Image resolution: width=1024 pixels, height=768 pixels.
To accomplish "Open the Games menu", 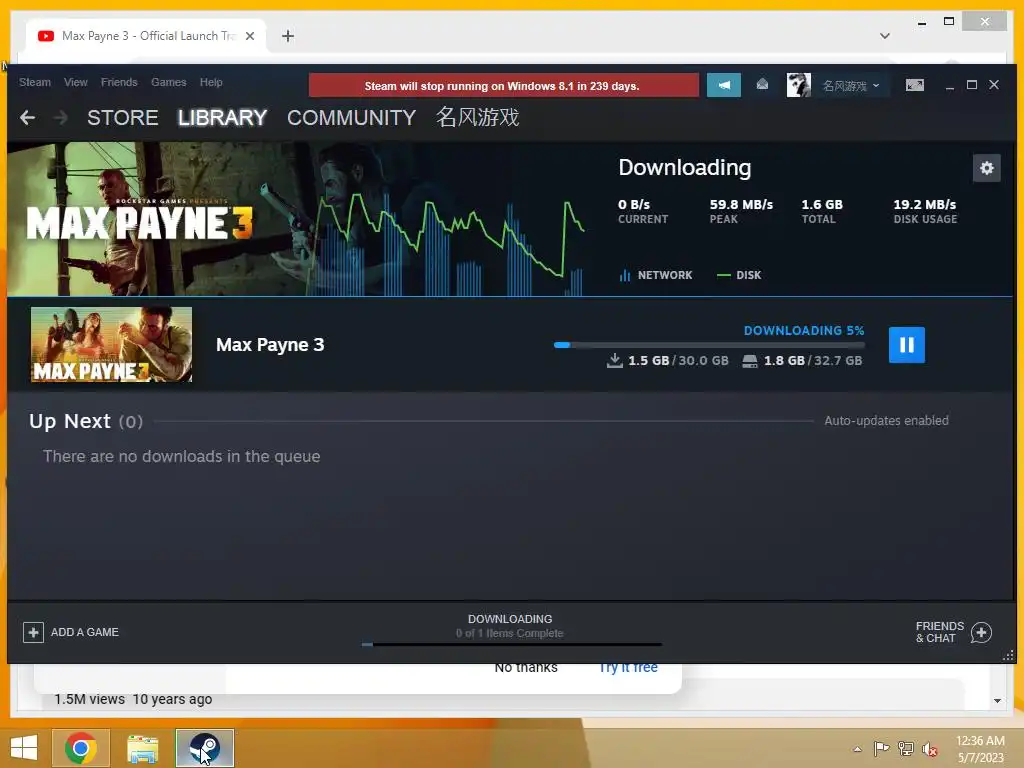I will coord(168,82).
